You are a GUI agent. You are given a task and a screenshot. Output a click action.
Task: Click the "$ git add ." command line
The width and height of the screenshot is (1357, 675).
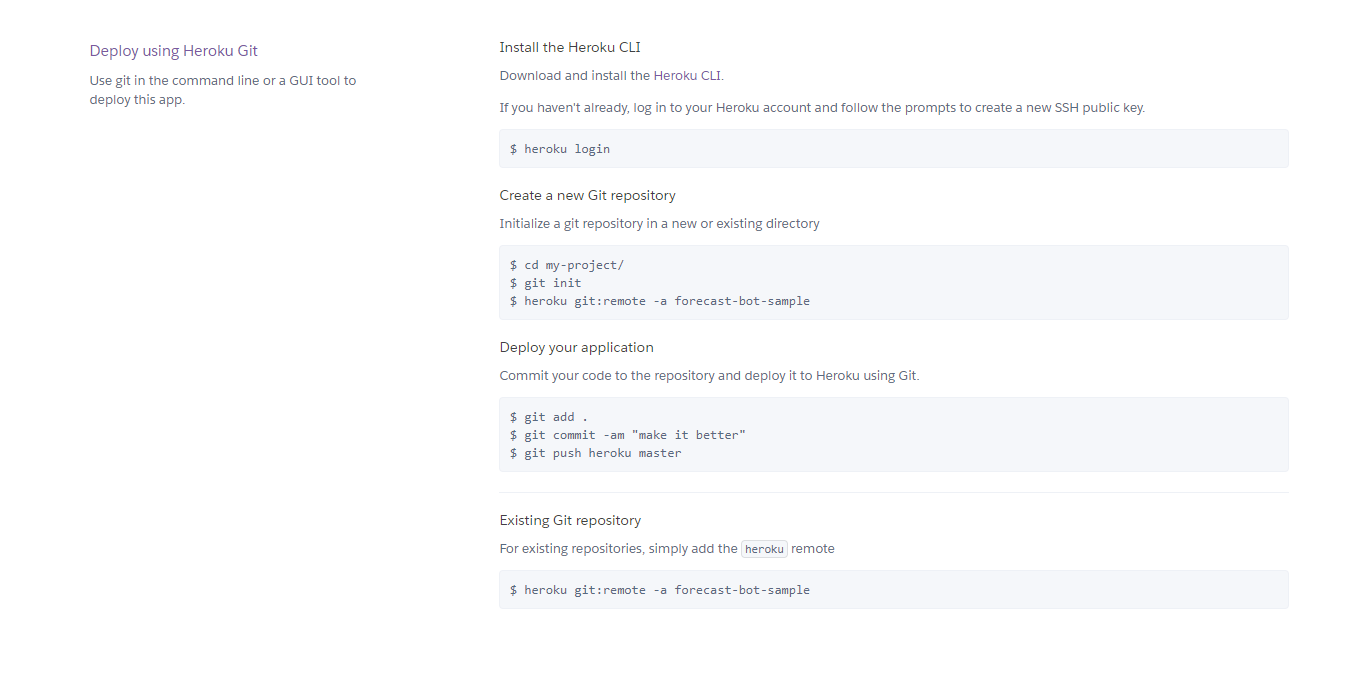click(549, 417)
